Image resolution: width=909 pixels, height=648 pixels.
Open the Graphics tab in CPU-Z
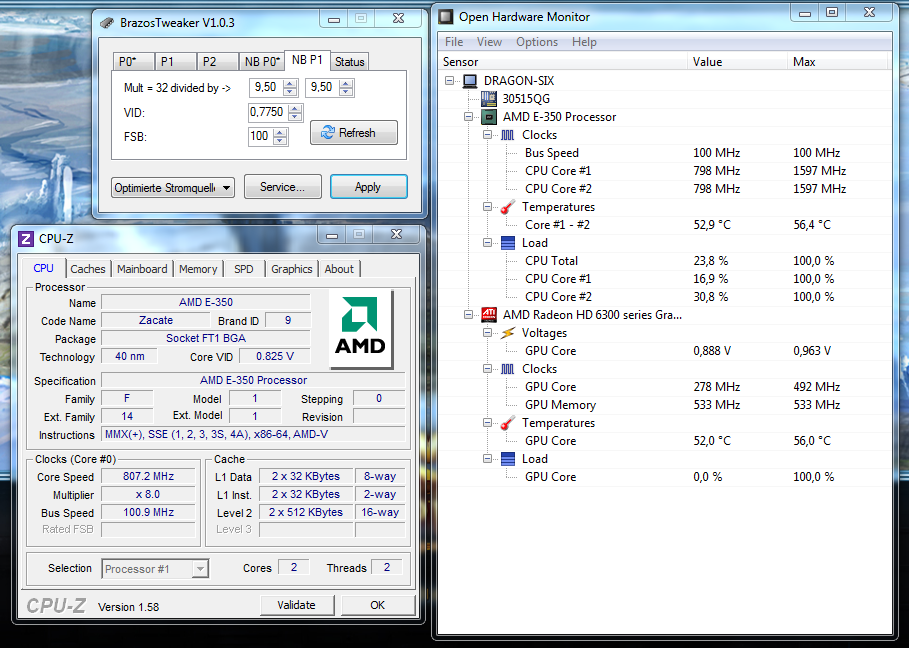pos(292,269)
